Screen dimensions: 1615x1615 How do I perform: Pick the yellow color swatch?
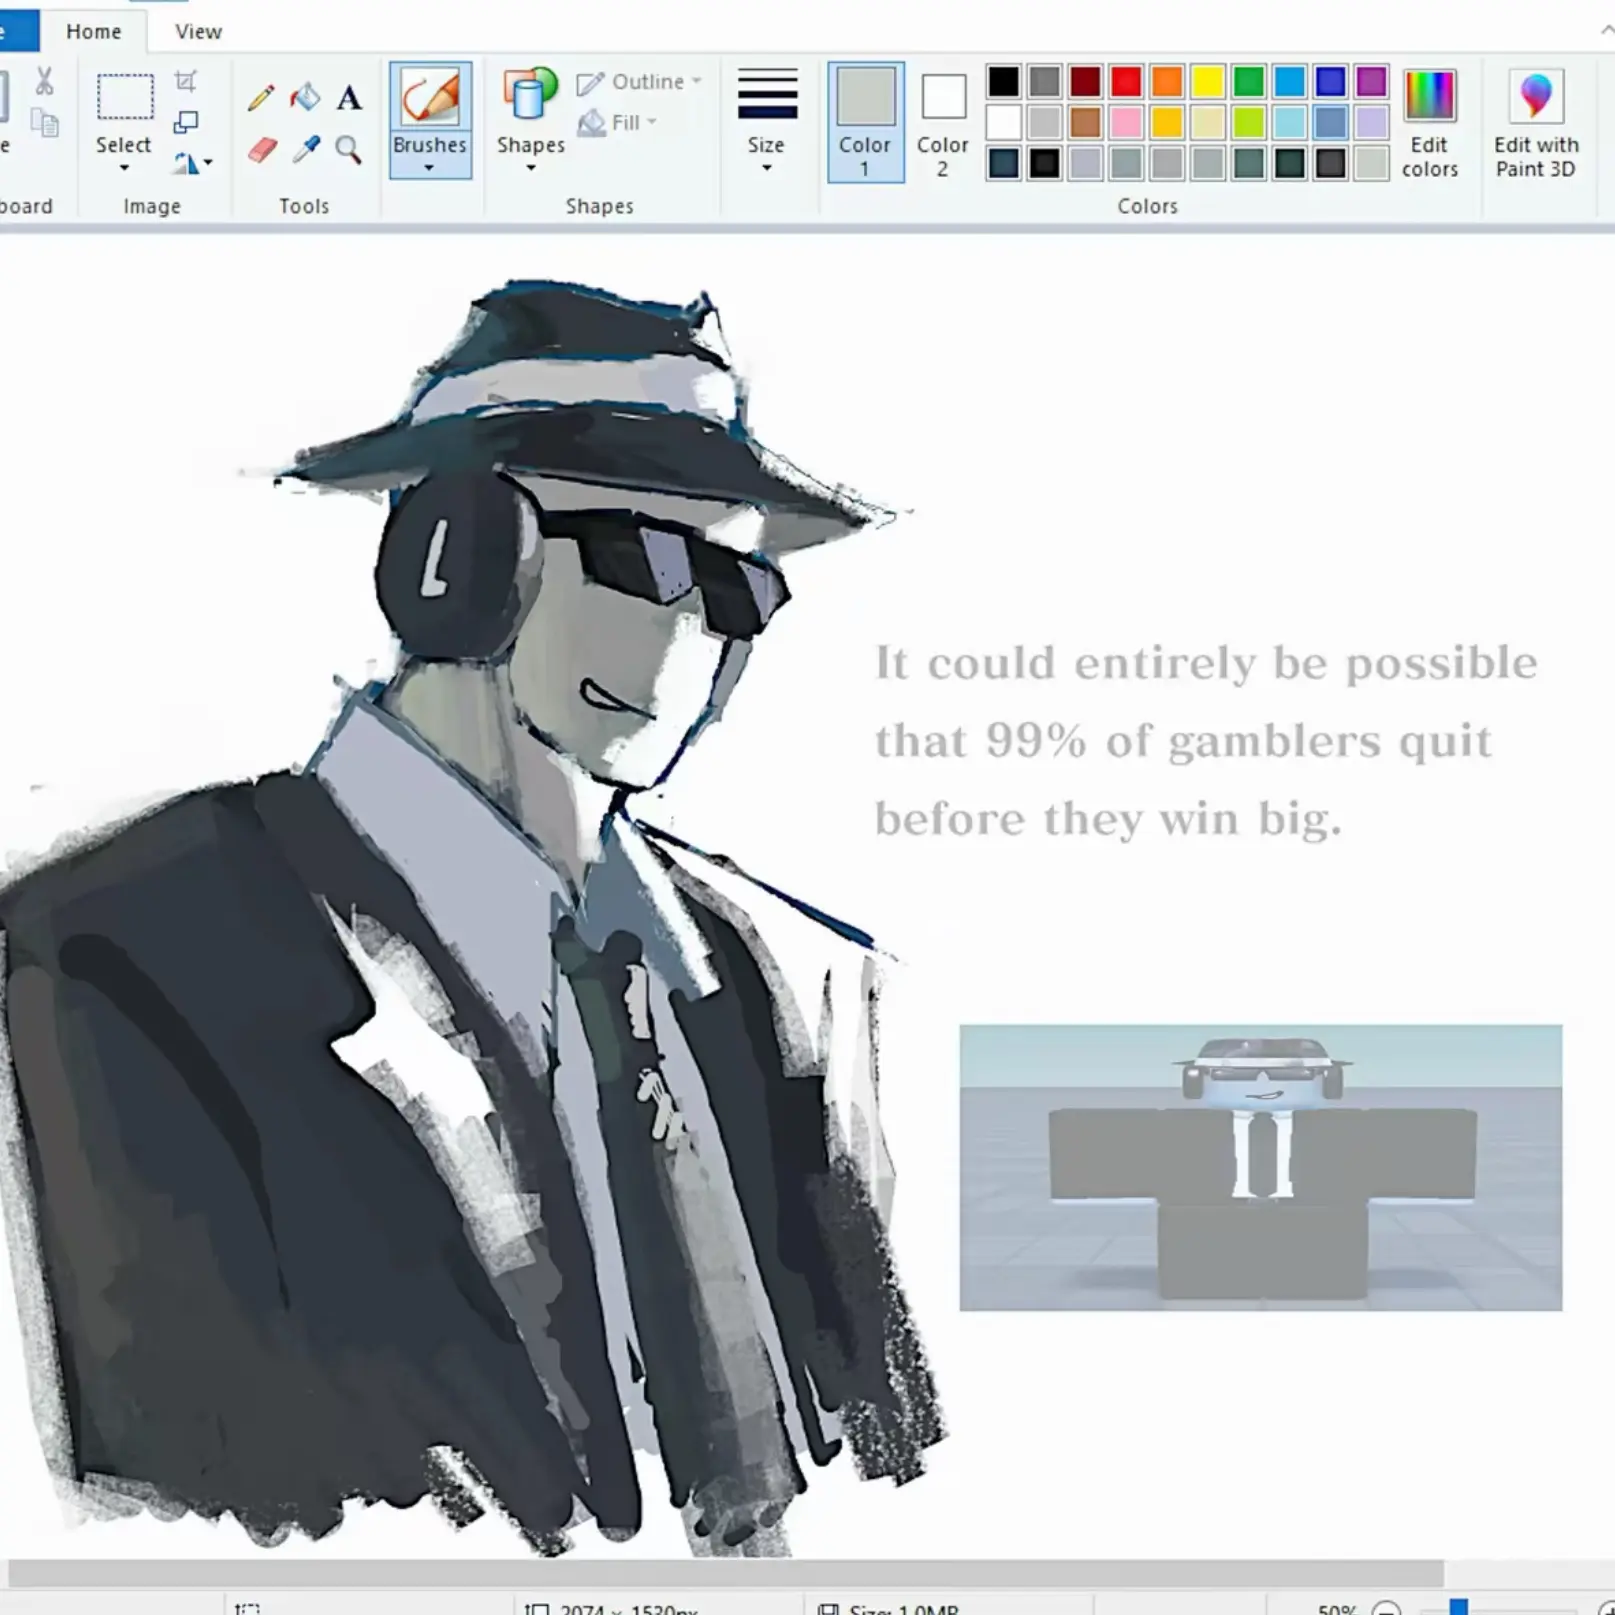(x=1208, y=81)
